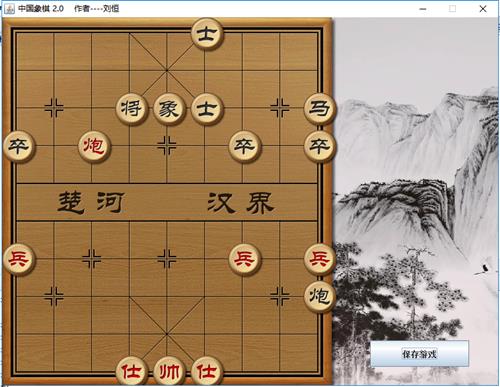Click the black 士 on the top edge

[207, 34]
